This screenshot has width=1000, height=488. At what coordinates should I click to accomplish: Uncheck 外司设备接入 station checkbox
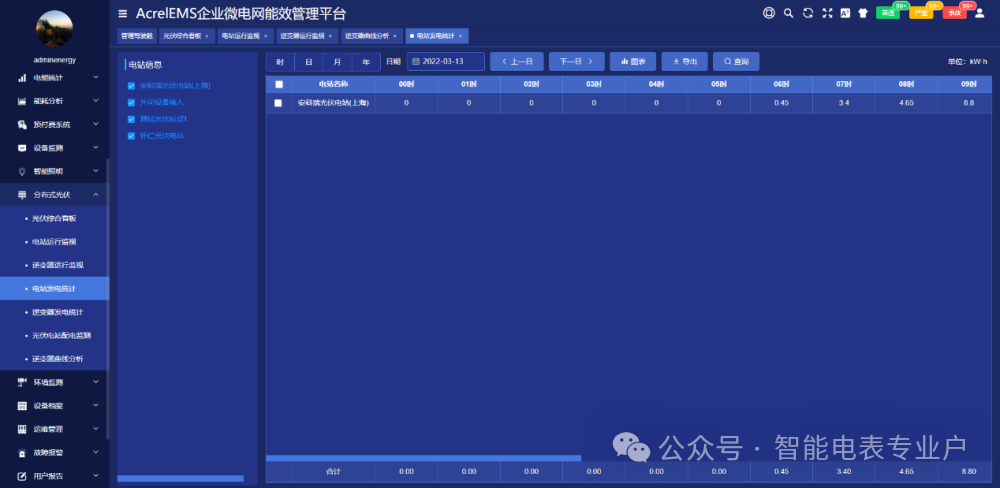pos(131,102)
